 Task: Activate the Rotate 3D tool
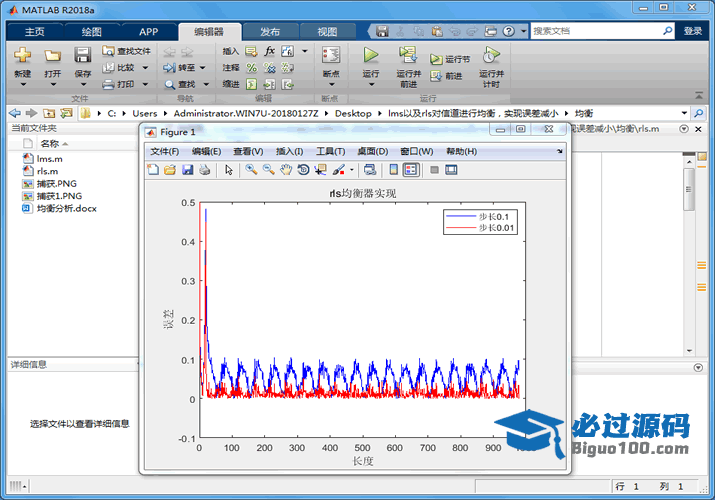pyautogui.click(x=303, y=170)
